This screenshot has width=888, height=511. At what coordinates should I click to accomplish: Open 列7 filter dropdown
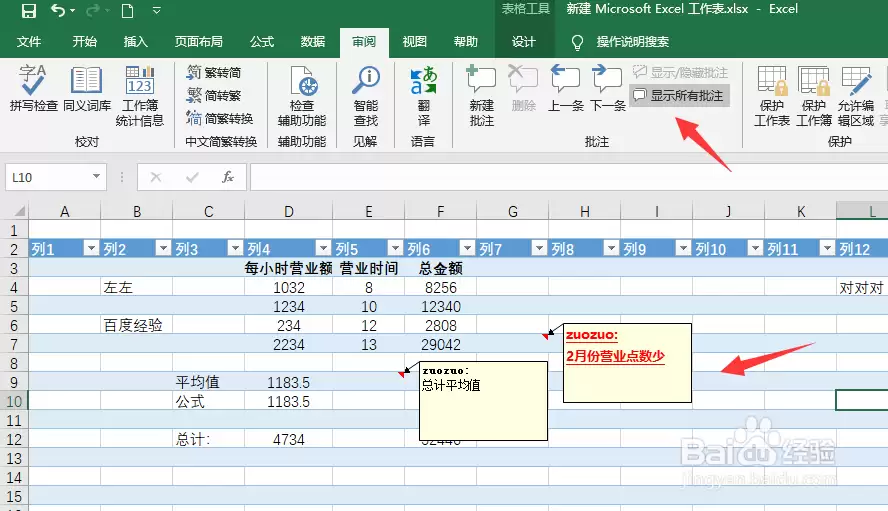[539, 248]
